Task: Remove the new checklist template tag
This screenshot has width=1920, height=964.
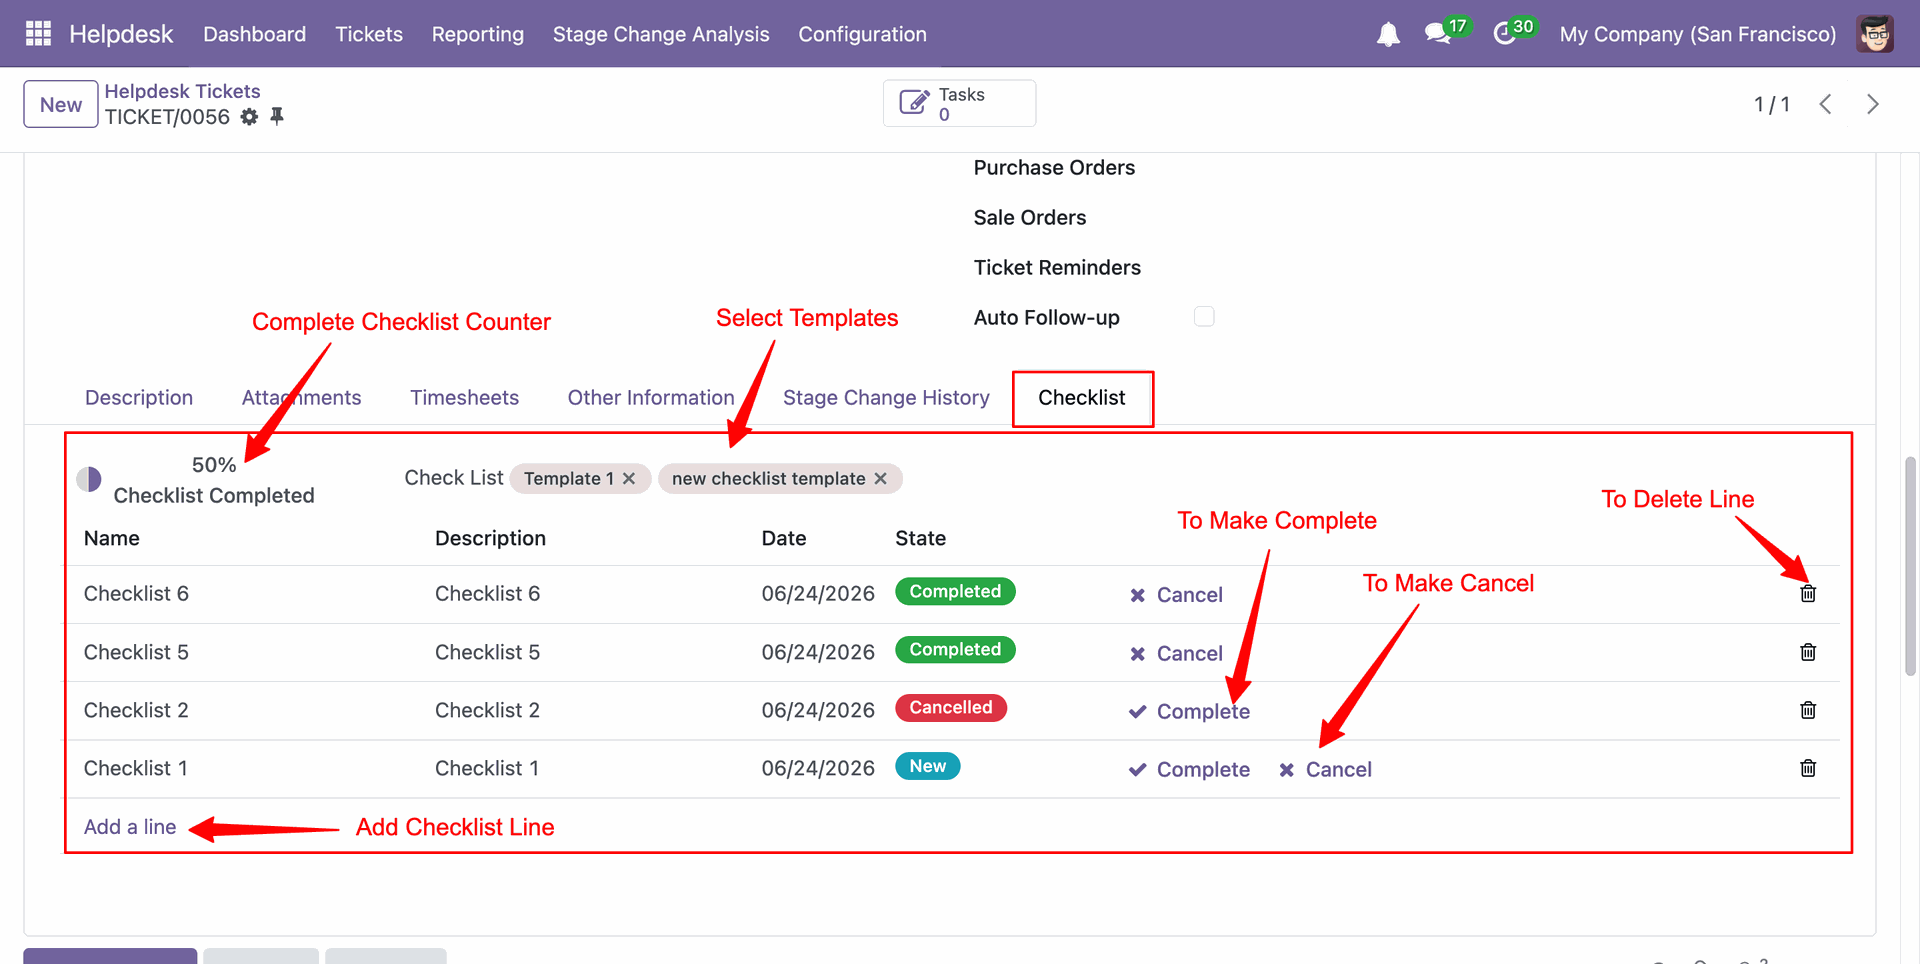Action: click(x=881, y=479)
